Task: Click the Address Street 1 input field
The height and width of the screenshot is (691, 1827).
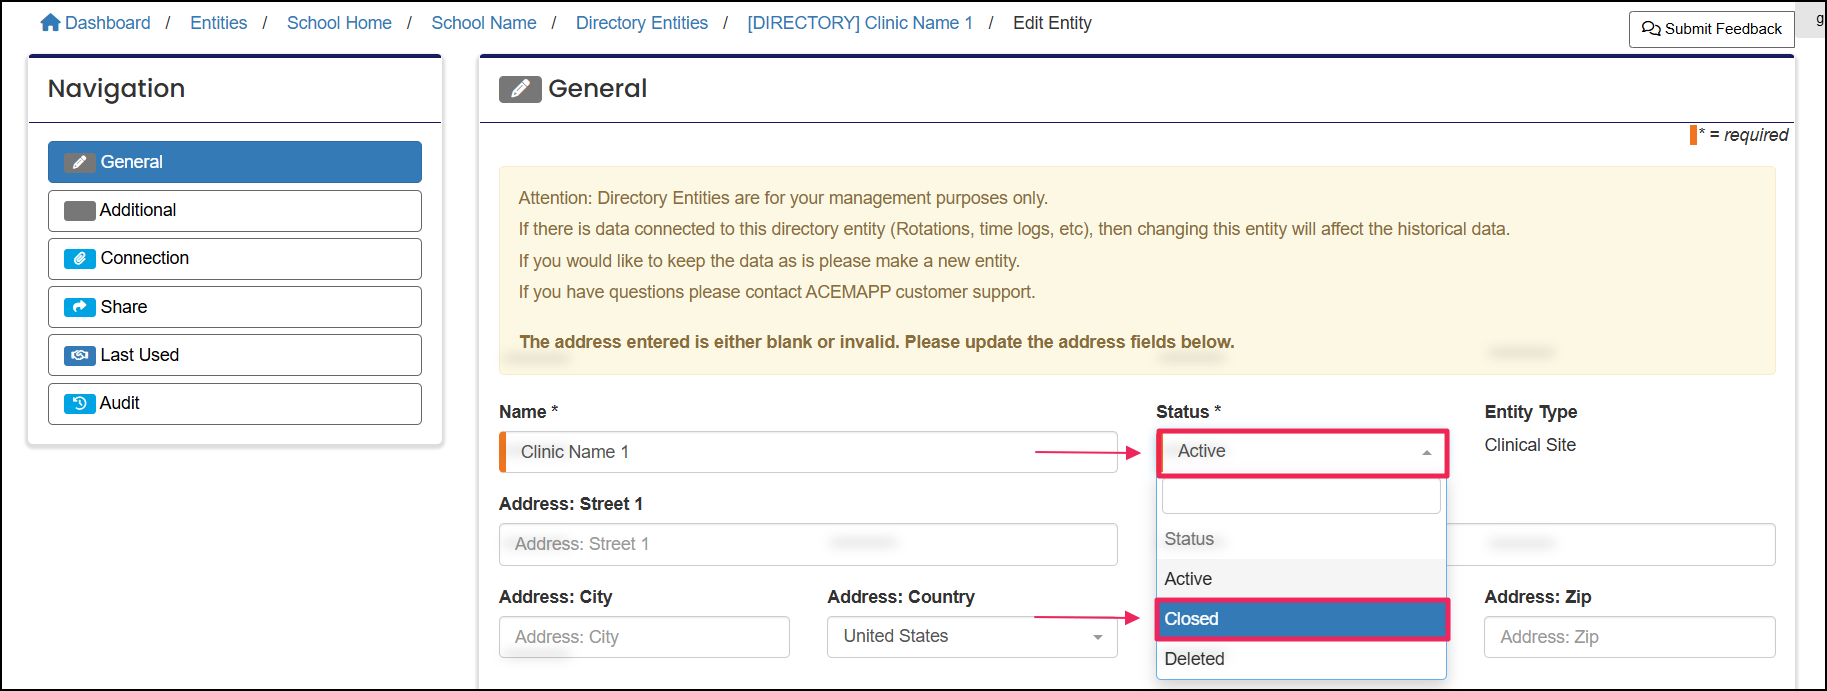Action: [x=808, y=544]
